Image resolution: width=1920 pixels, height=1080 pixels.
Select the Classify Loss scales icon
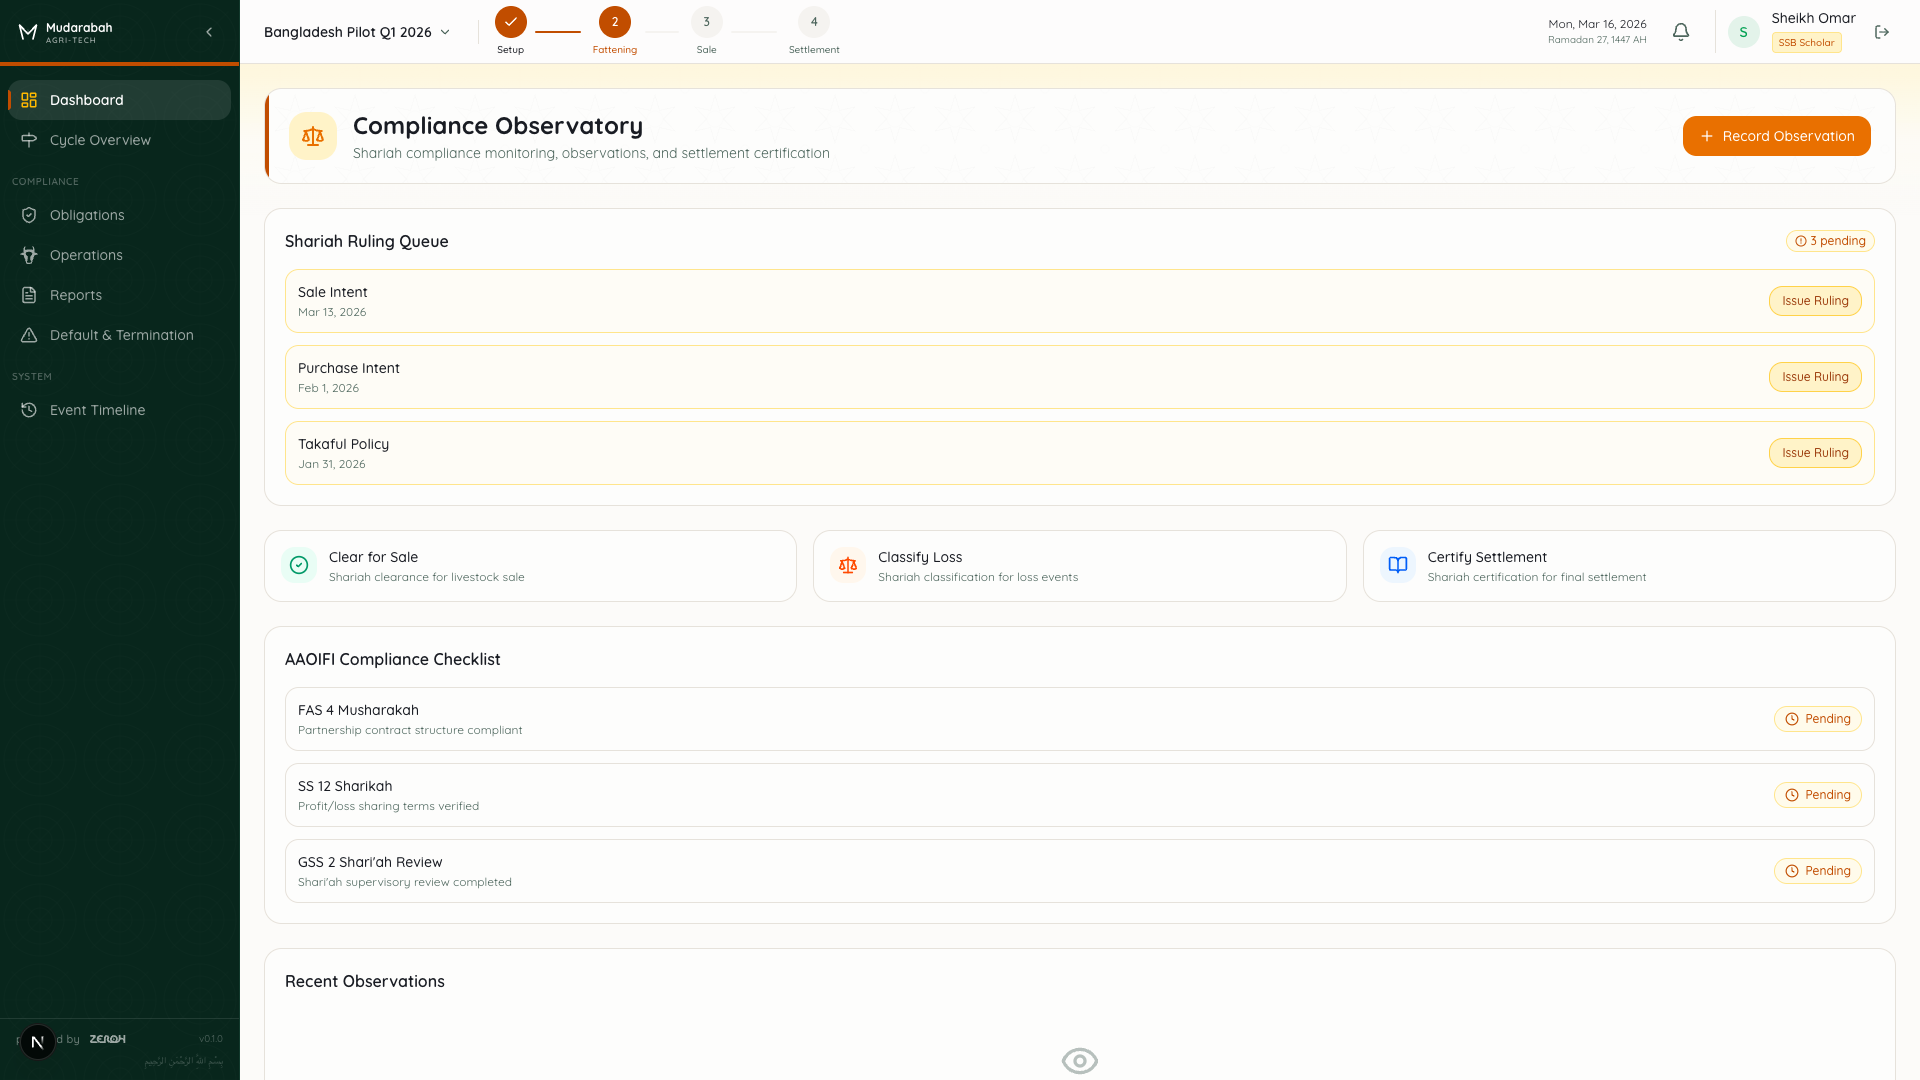pos(848,565)
